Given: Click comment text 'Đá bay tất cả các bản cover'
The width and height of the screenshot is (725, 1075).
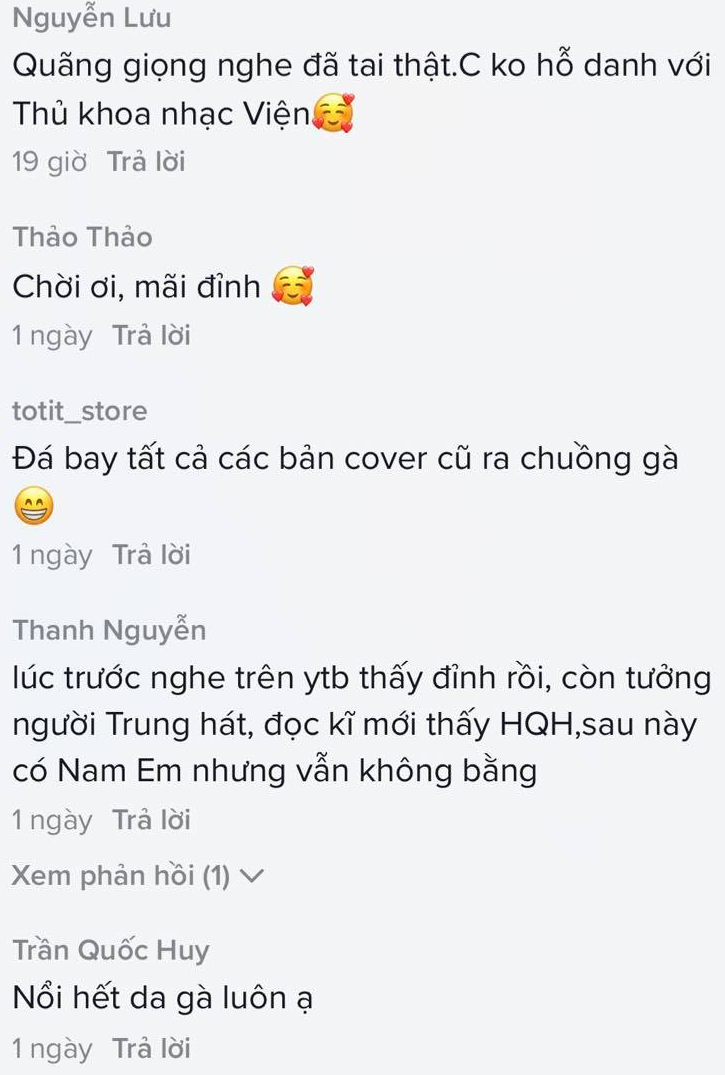Looking at the screenshot, I should click(219, 459).
